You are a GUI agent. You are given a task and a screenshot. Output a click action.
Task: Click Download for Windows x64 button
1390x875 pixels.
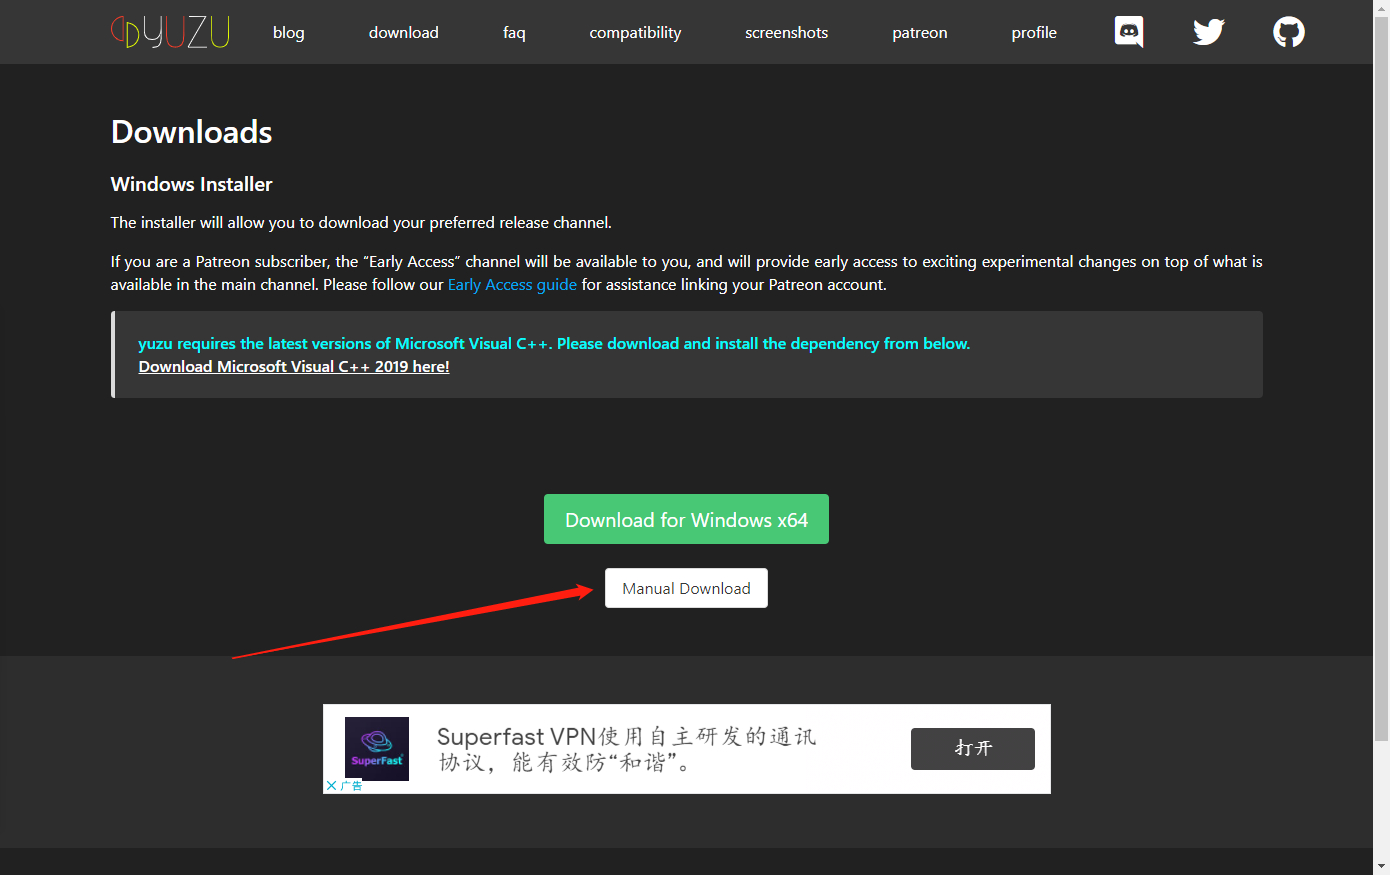coord(686,519)
